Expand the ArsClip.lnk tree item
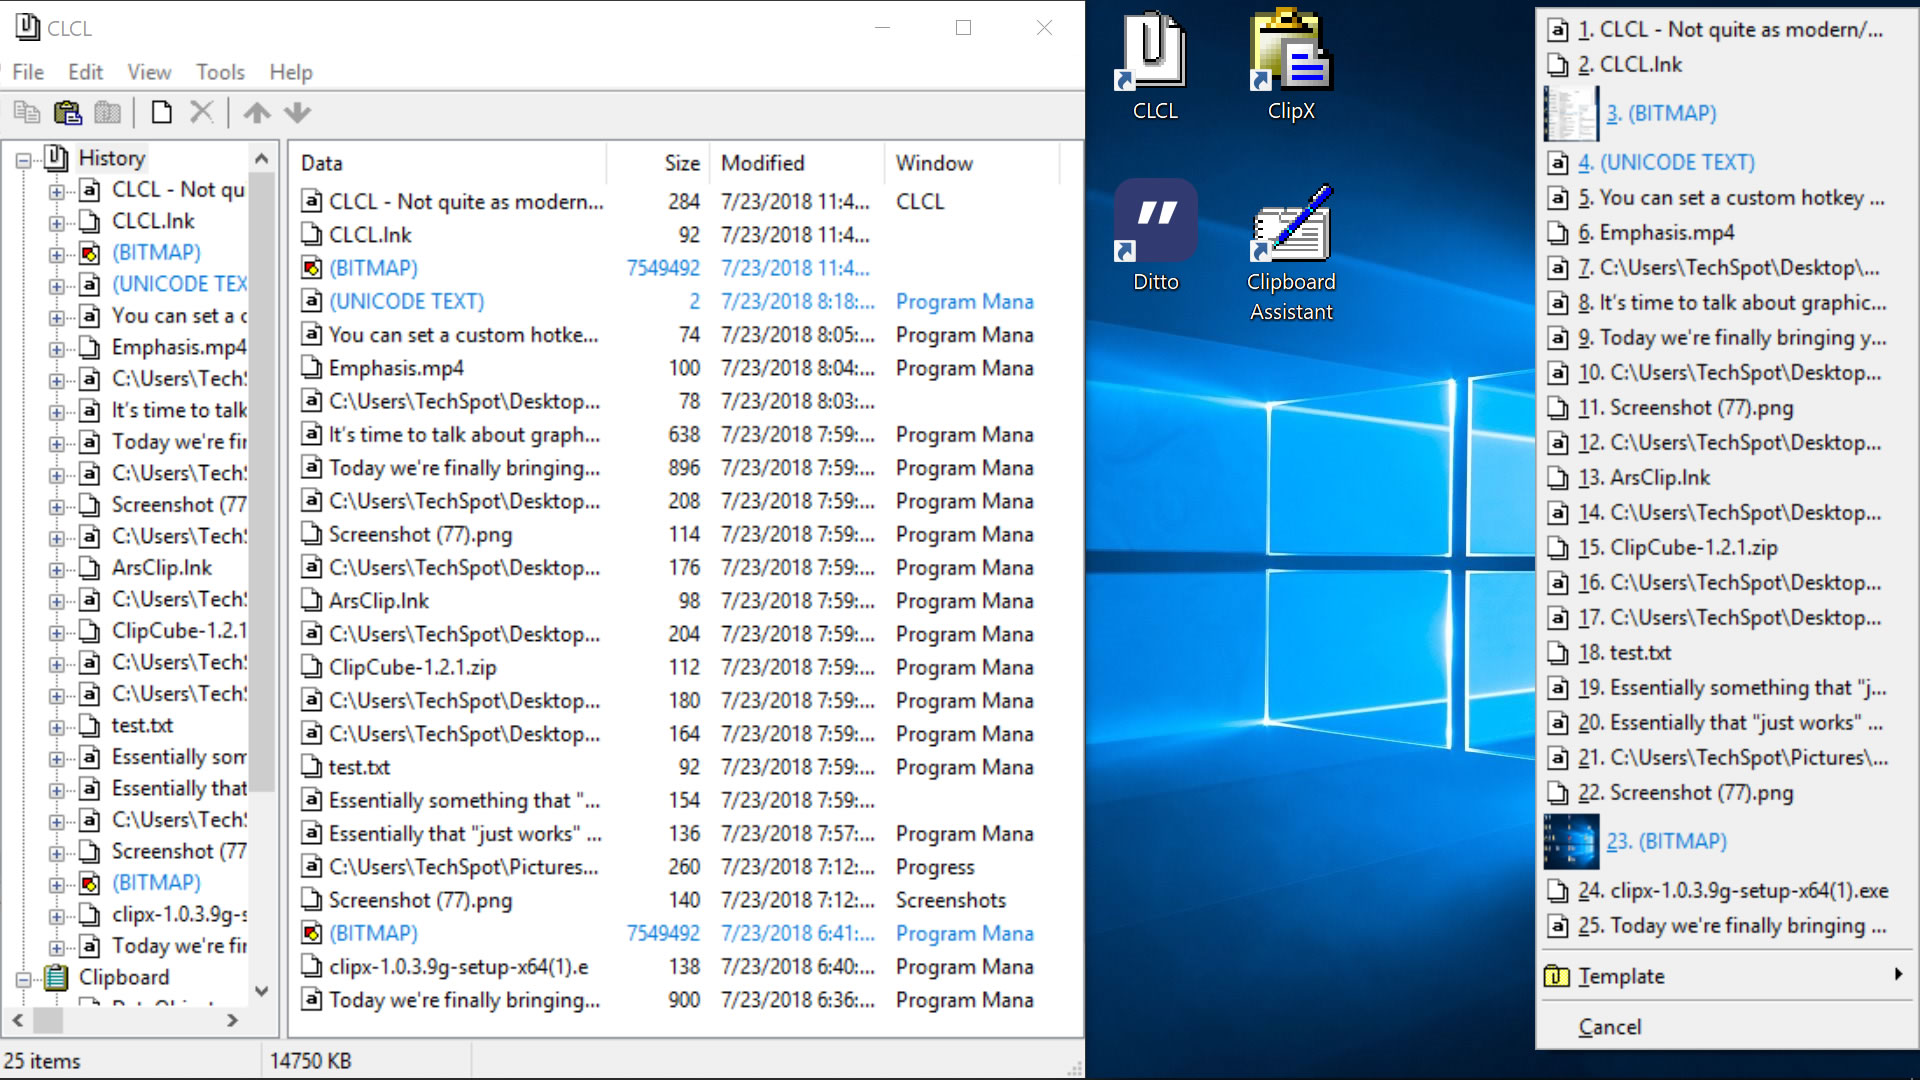Screen dimensions: 1920x1080 57,569
